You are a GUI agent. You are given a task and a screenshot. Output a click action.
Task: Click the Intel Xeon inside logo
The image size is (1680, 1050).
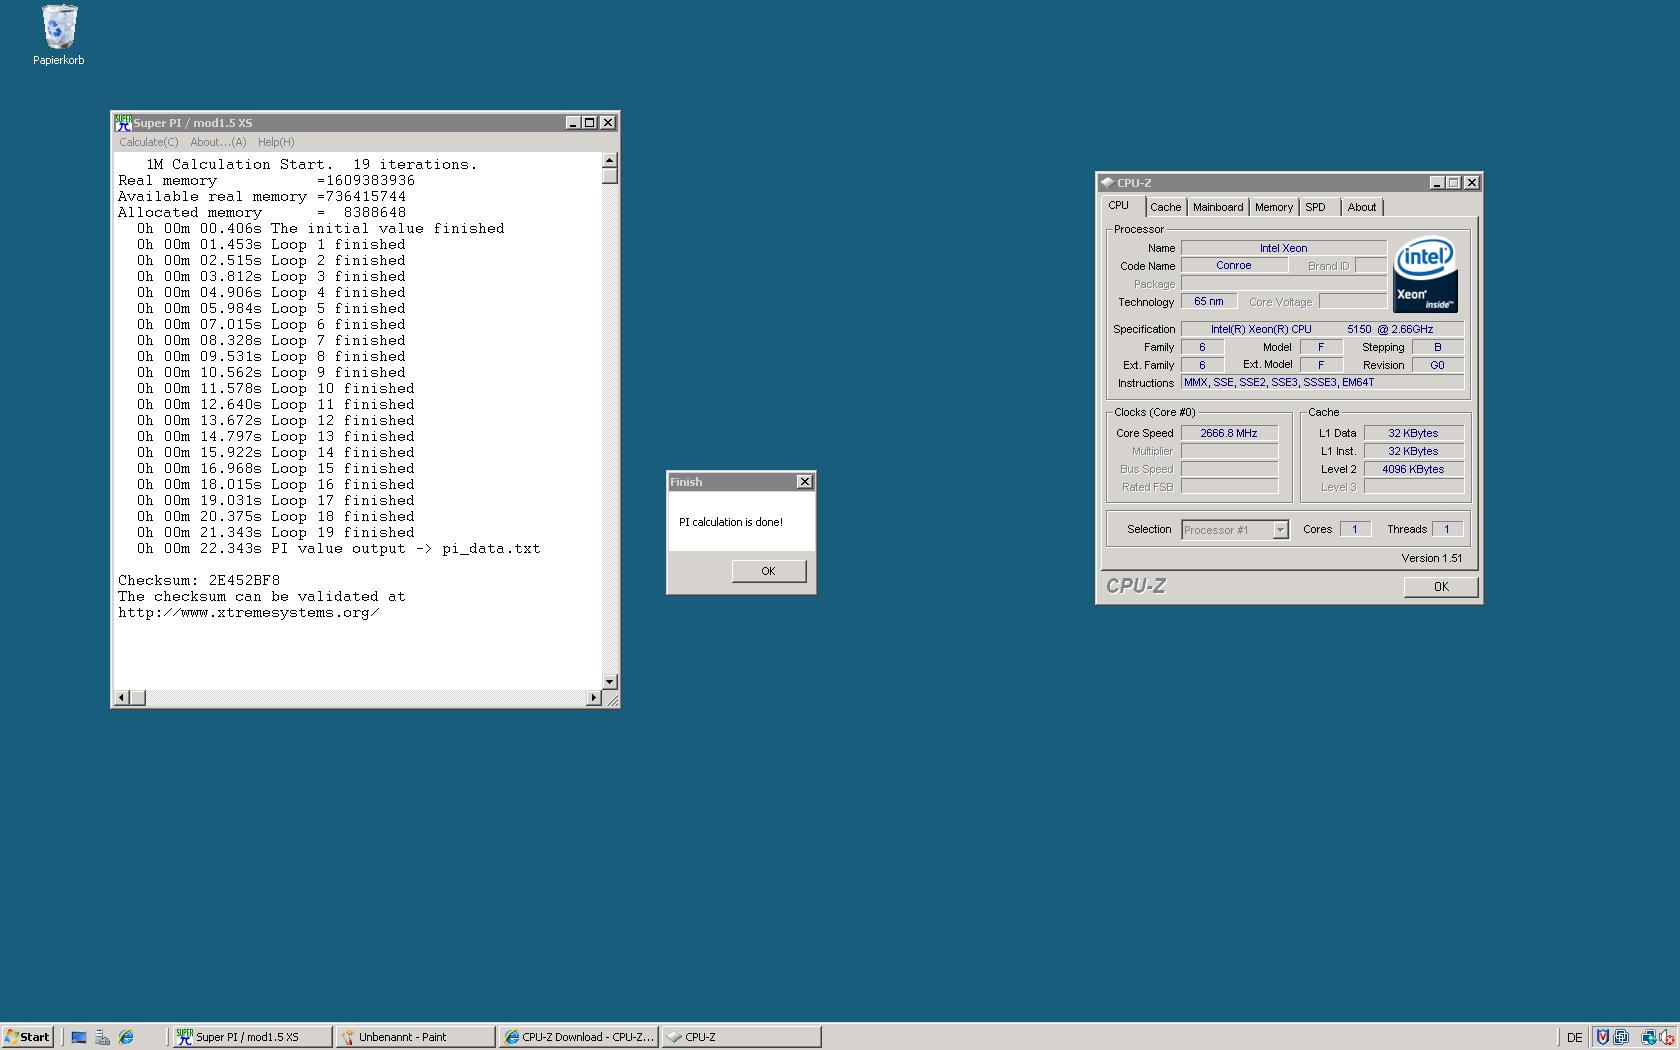click(x=1425, y=274)
